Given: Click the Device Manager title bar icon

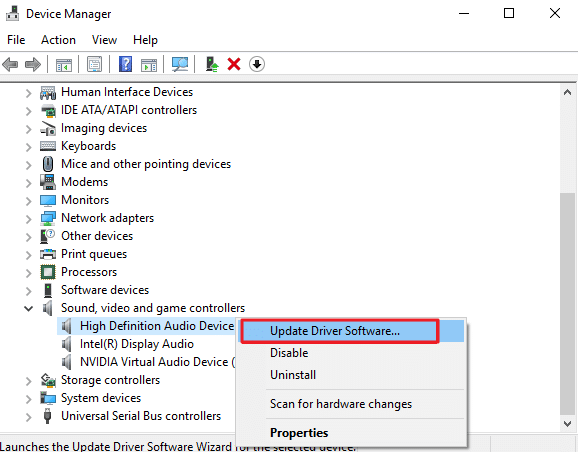Looking at the screenshot, I should 12,13.
